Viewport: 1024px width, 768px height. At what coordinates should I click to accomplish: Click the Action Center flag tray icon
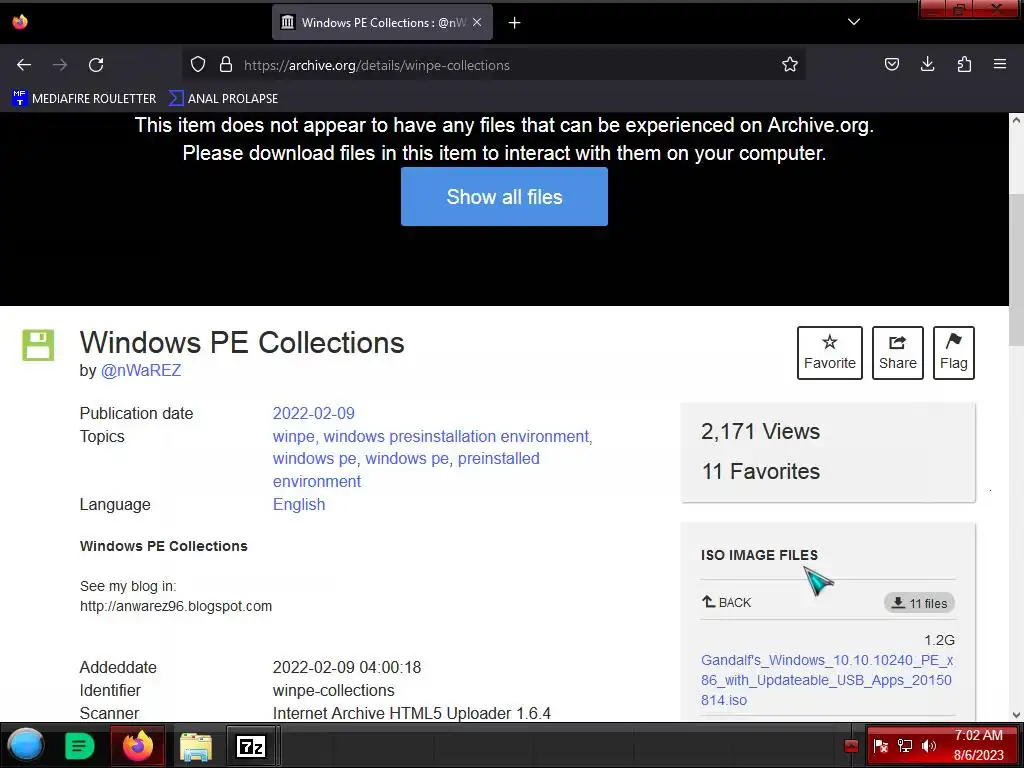(x=880, y=746)
